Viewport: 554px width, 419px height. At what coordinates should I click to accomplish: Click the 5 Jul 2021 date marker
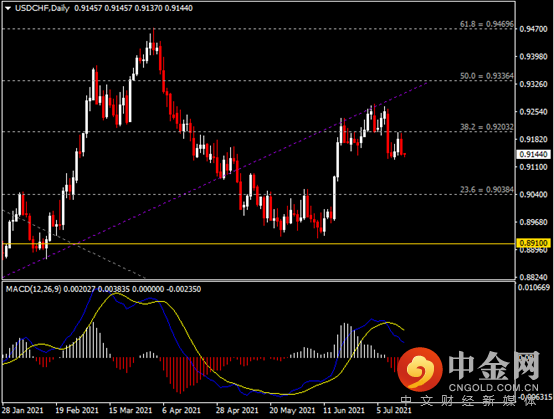click(x=394, y=411)
